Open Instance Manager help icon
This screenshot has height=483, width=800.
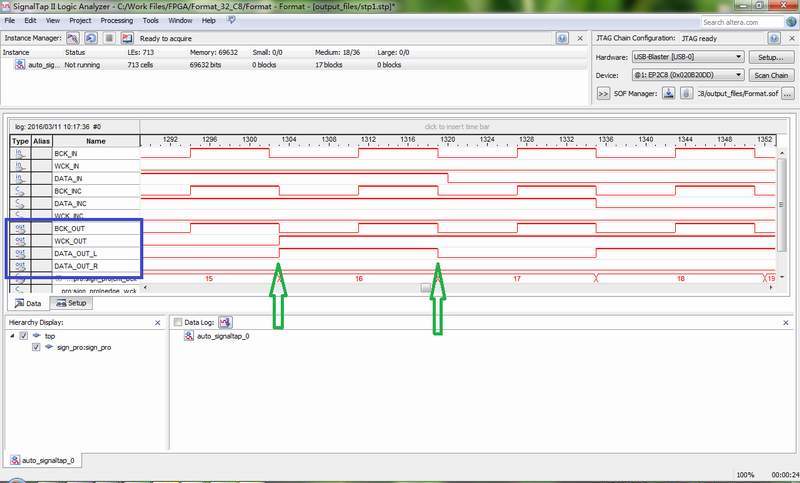562,38
